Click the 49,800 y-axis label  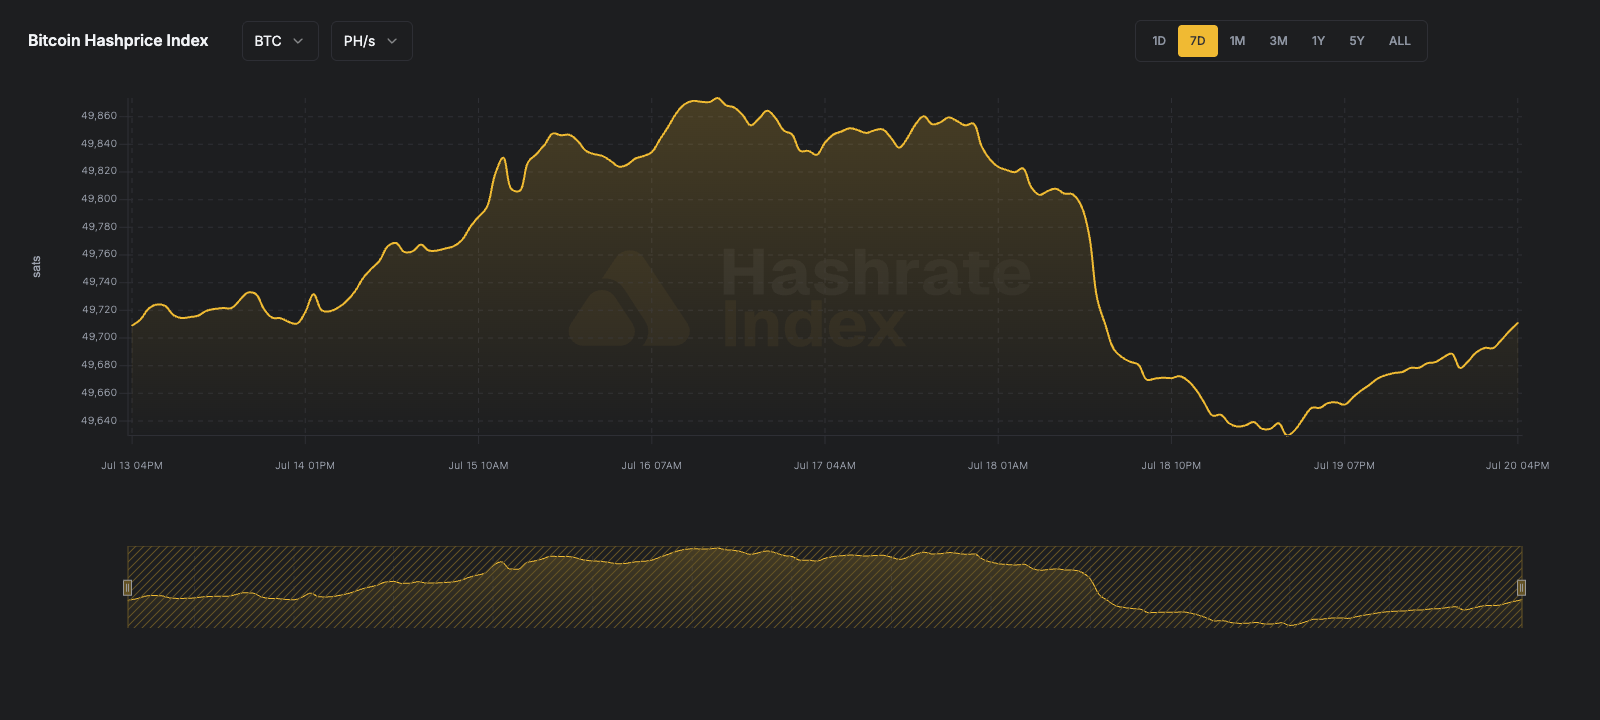pyautogui.click(x=99, y=199)
